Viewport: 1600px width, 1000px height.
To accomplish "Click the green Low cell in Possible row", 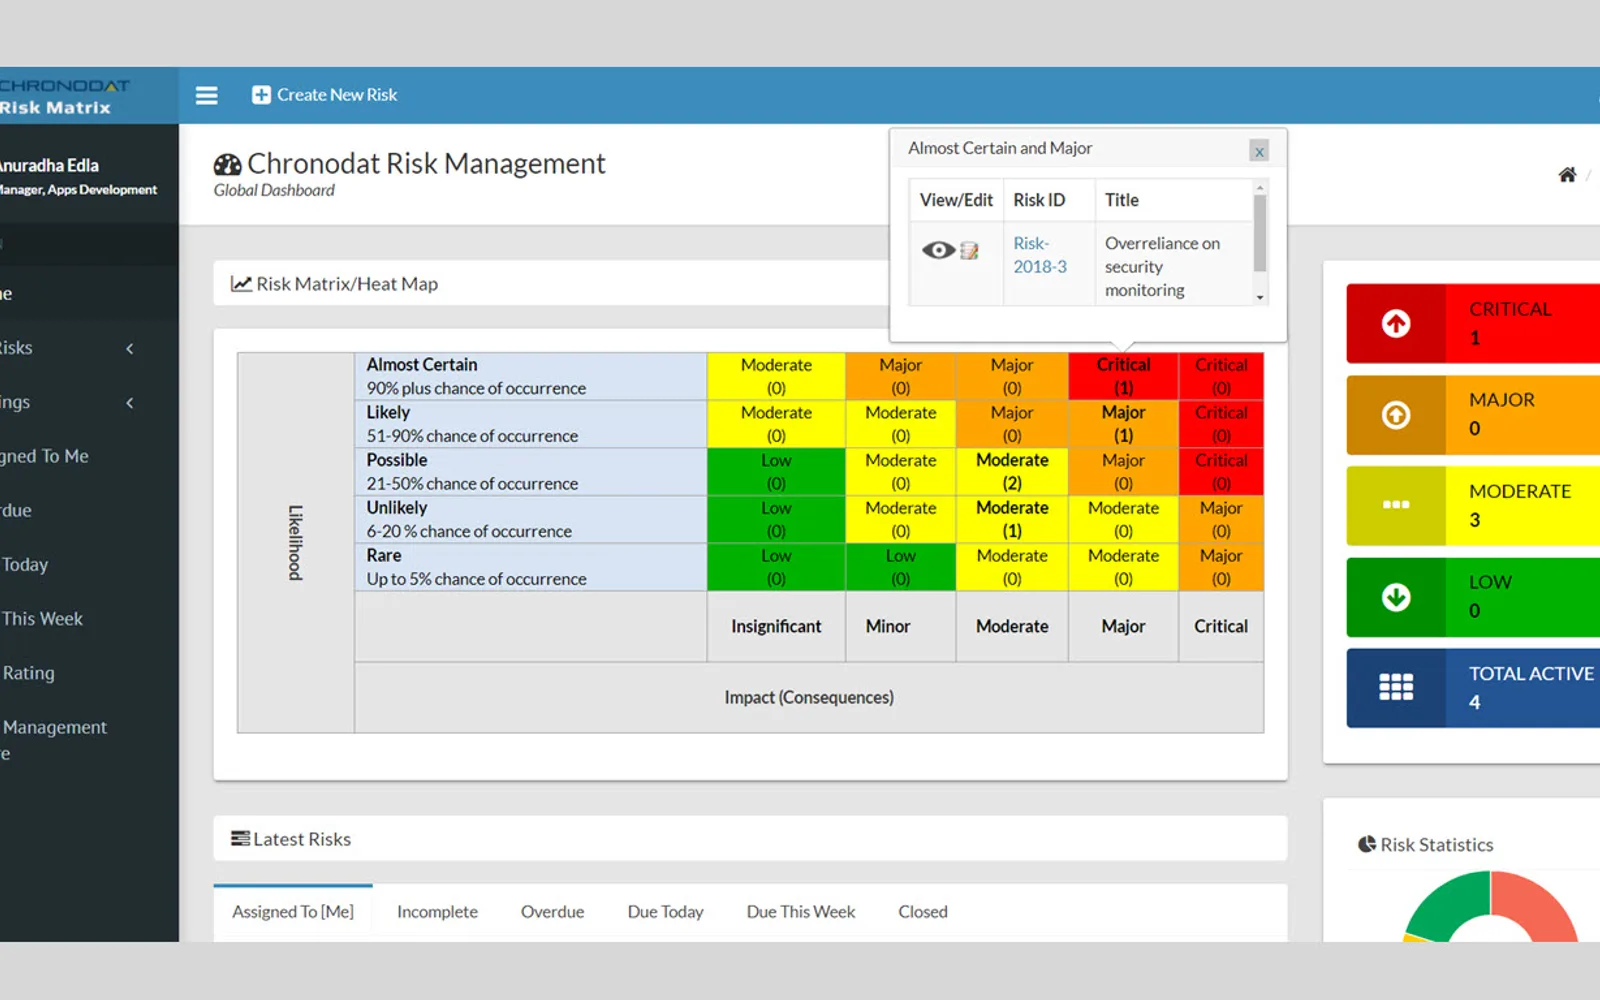I will click(776, 472).
